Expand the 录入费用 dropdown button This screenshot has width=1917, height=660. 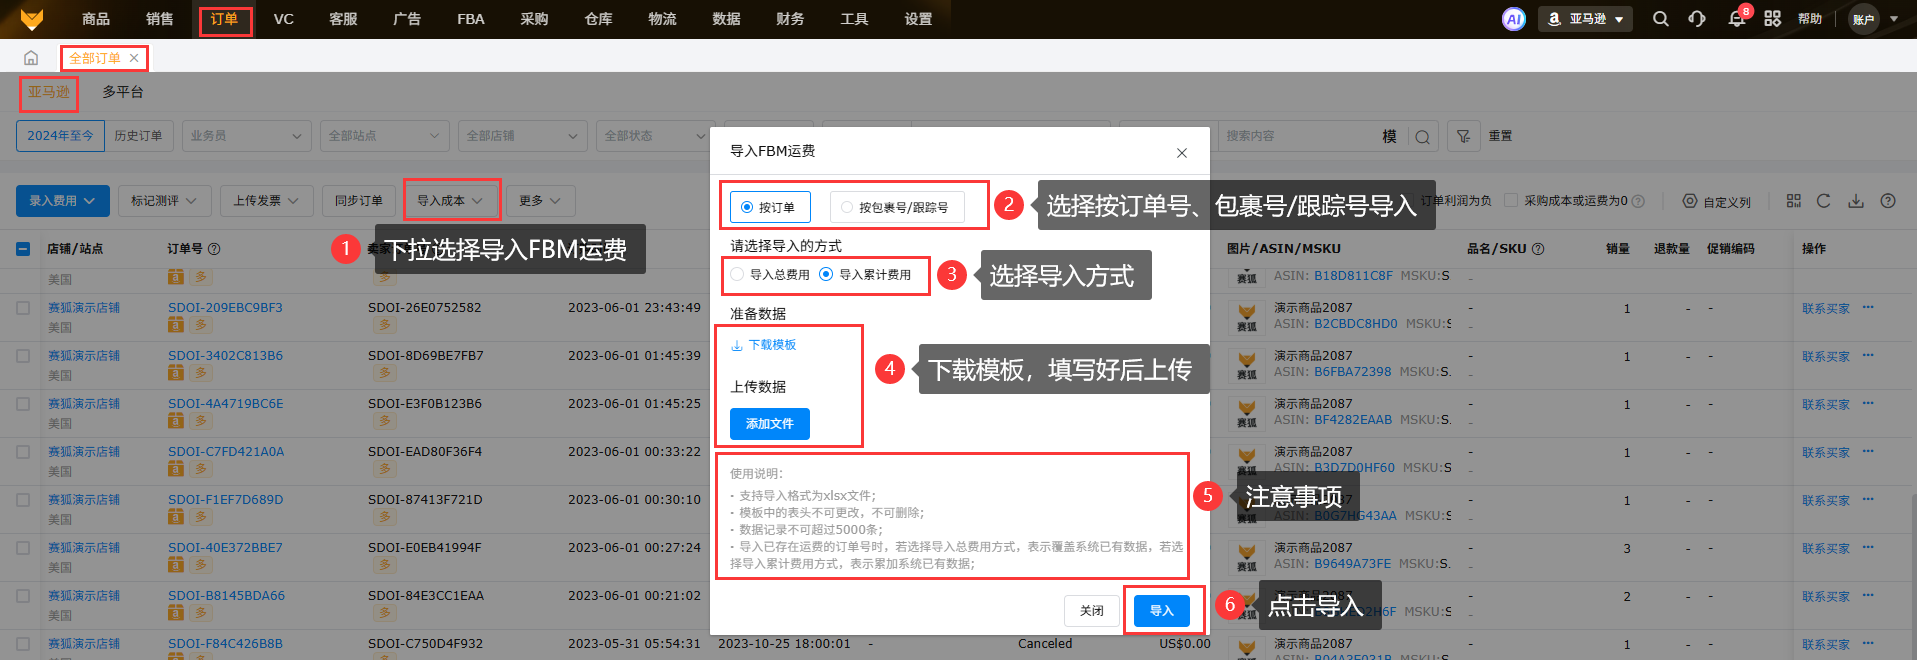tap(63, 201)
